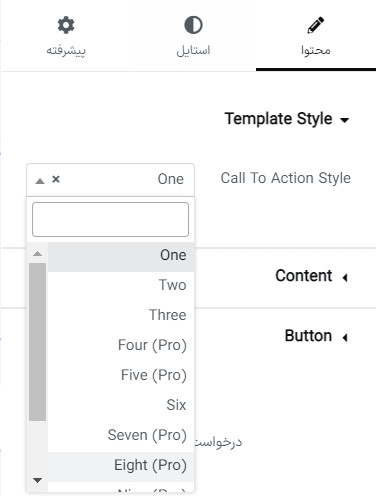Collapse the Call To Action Style dropdown arrow
376x496 pixels.
coord(40,181)
